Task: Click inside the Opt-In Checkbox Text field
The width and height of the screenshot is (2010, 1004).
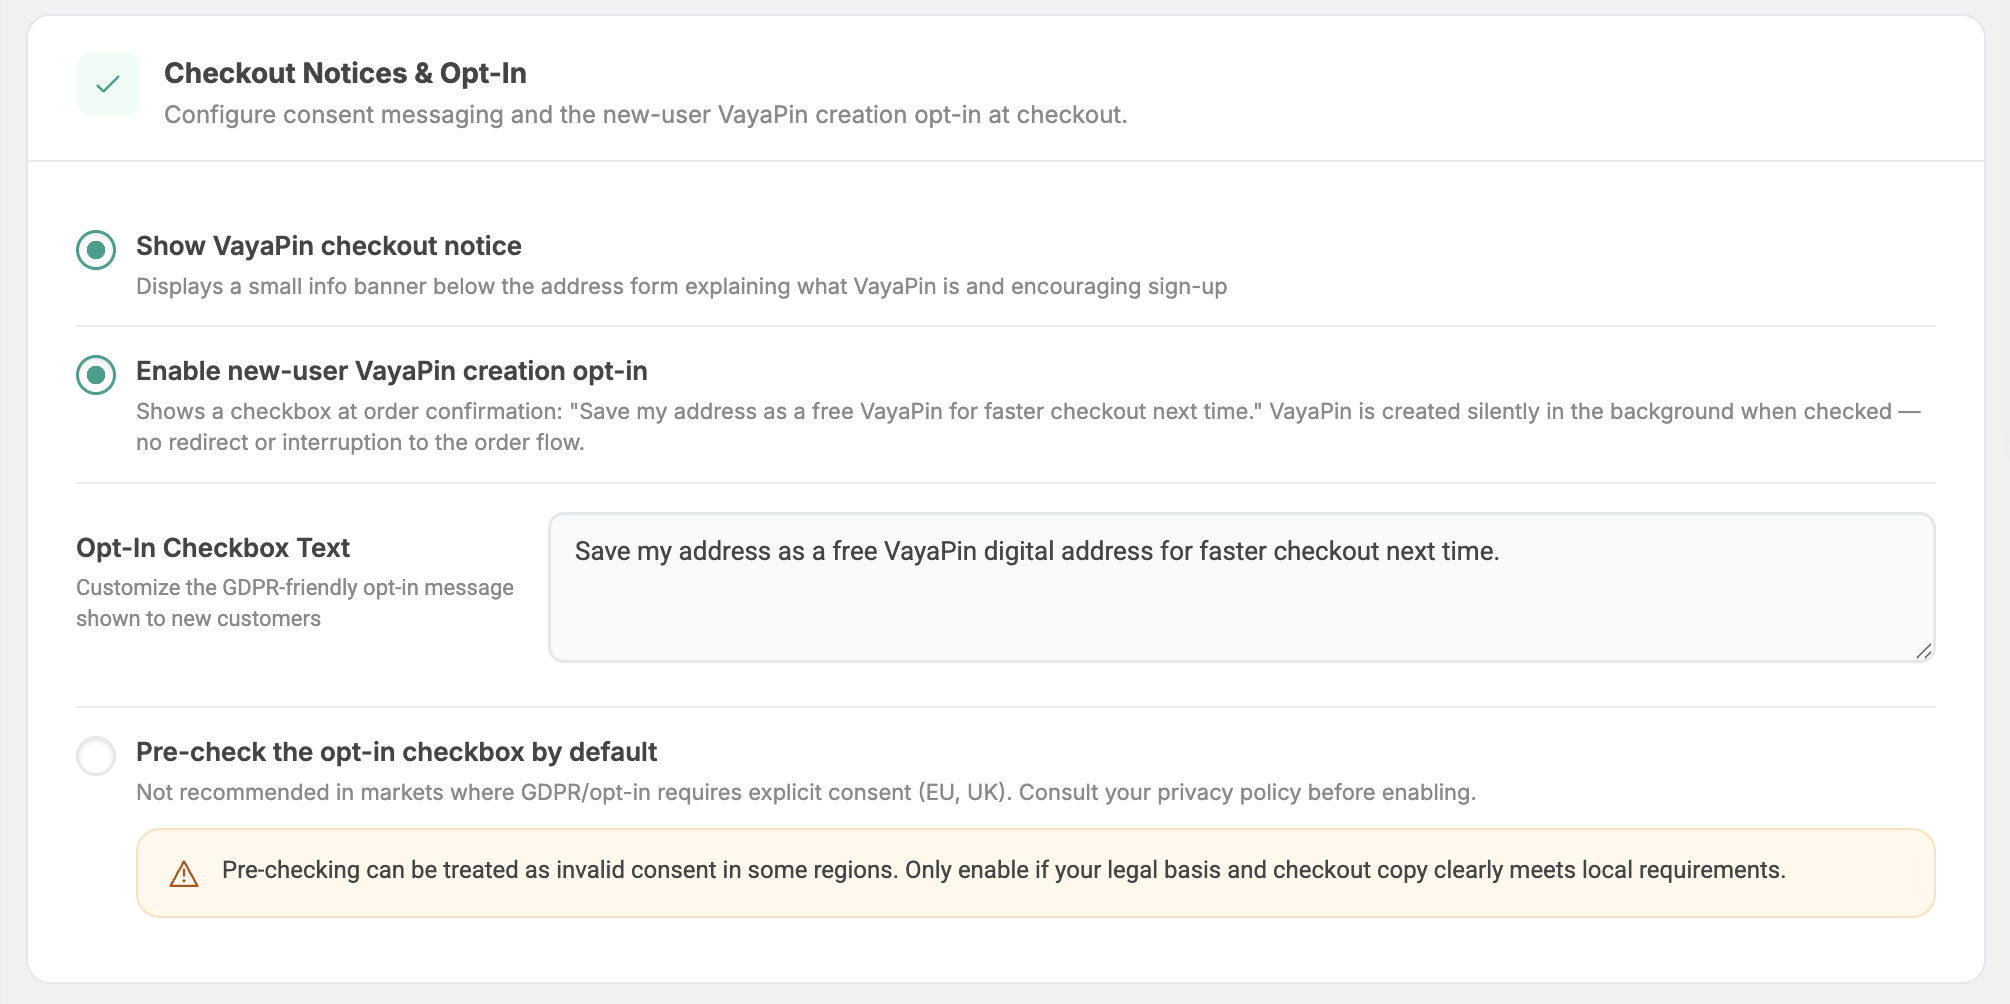Action: coord(1242,587)
